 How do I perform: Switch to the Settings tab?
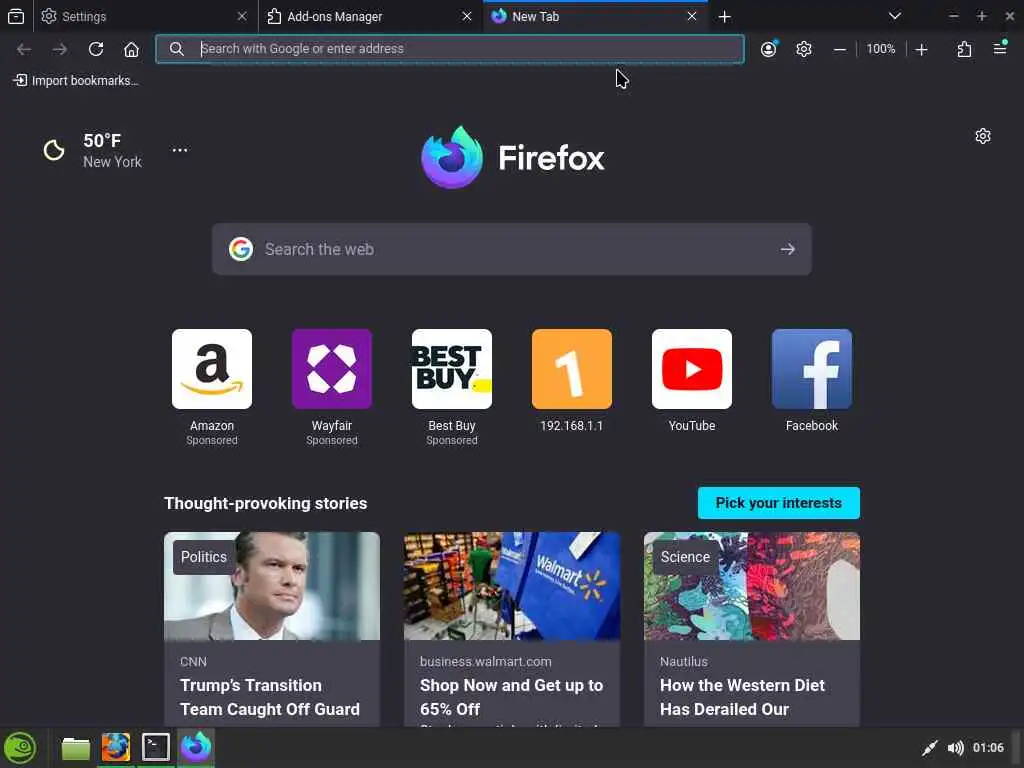coord(144,16)
